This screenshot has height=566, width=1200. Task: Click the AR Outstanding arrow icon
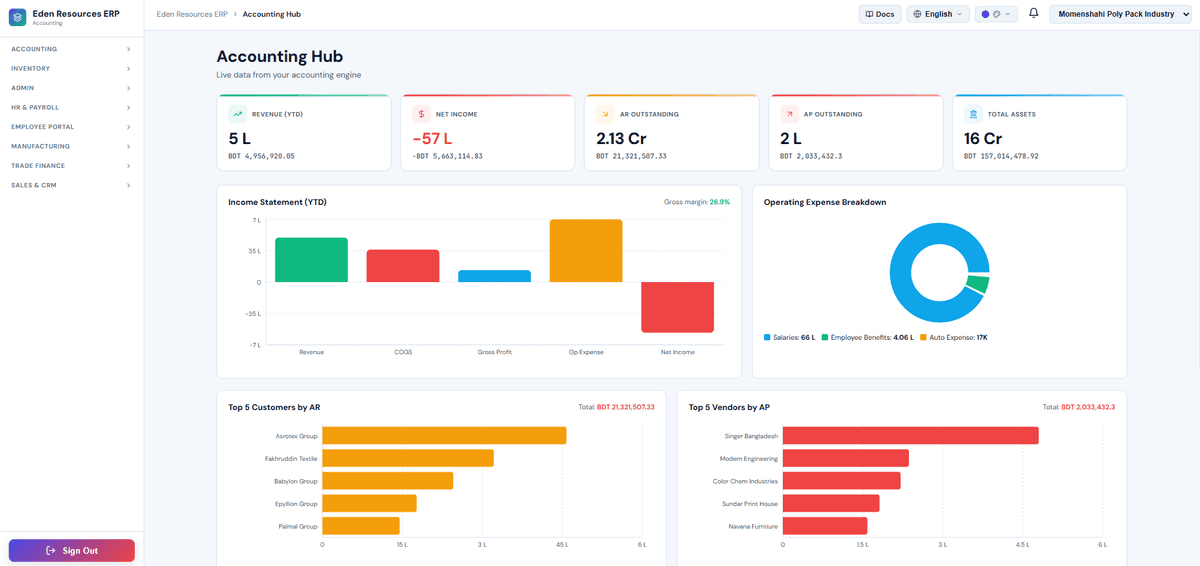[605, 114]
